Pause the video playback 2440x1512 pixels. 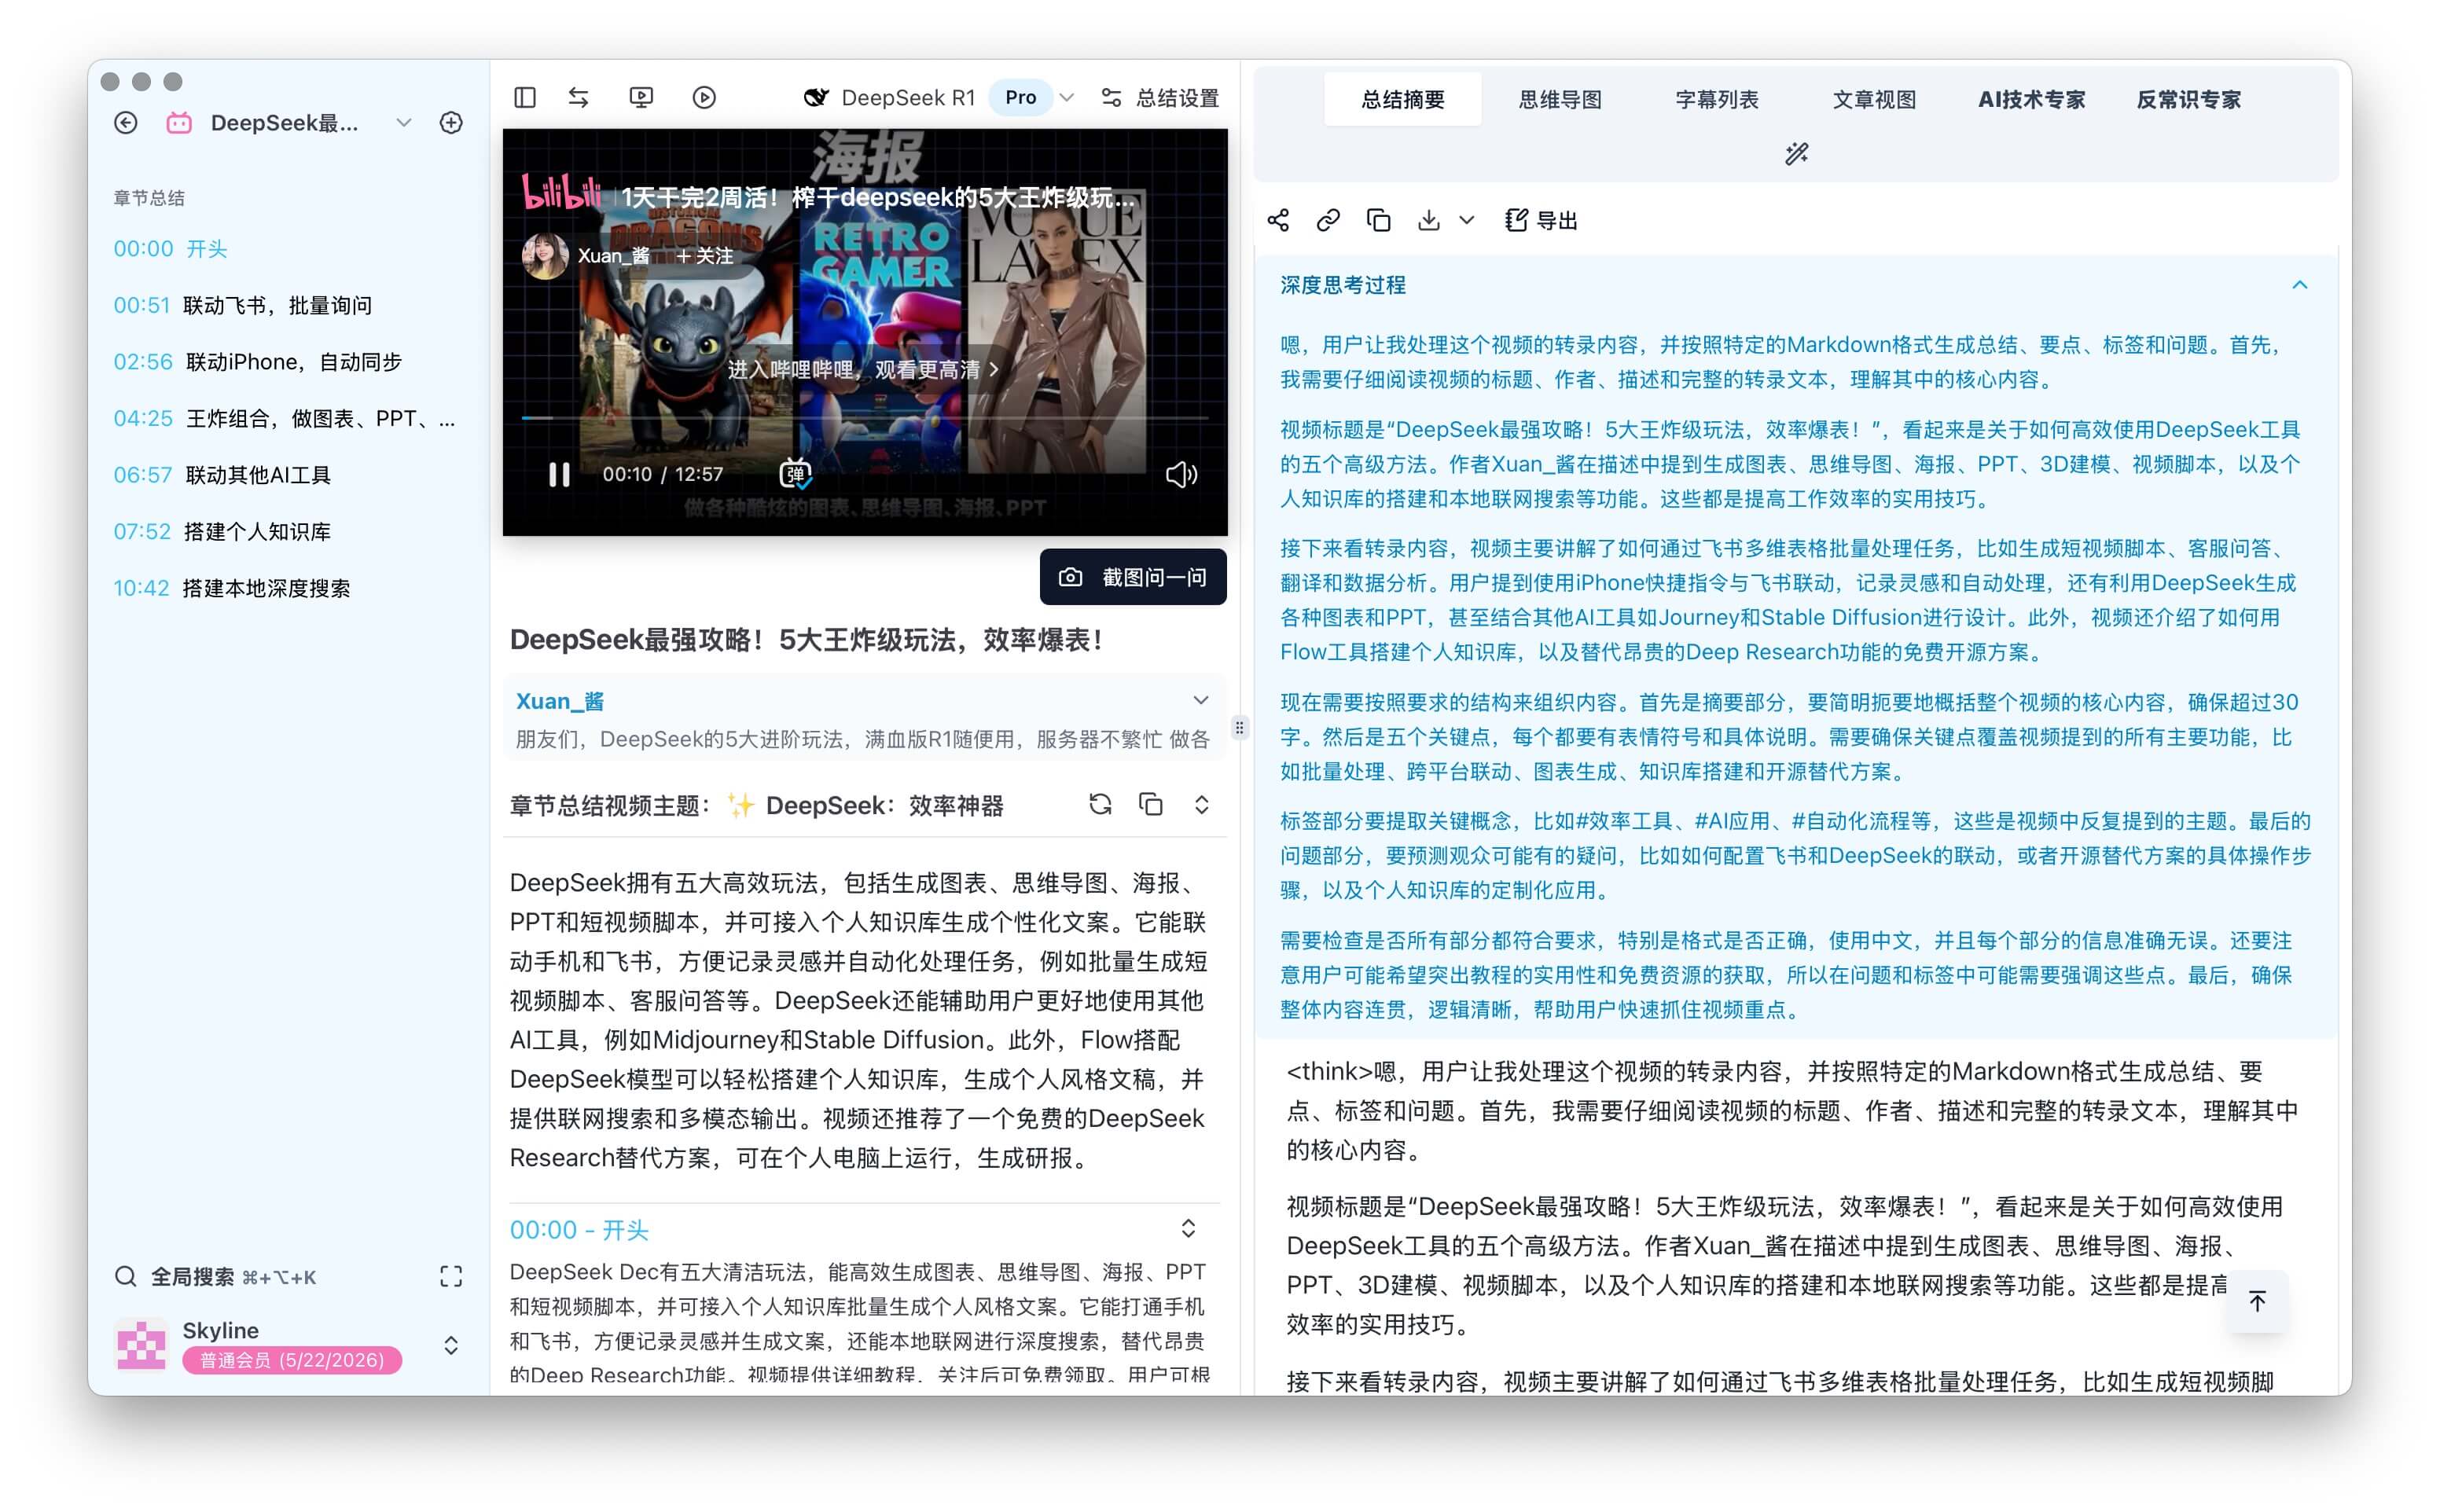pyautogui.click(x=559, y=474)
